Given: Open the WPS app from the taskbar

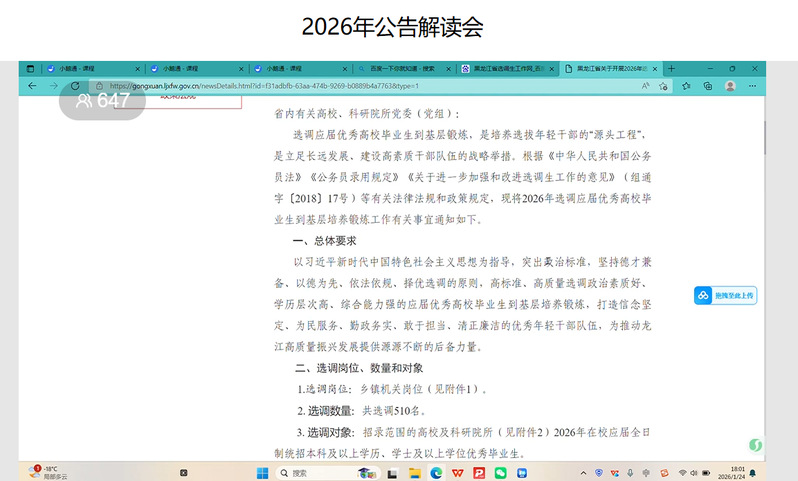Looking at the screenshot, I should (x=457, y=472).
